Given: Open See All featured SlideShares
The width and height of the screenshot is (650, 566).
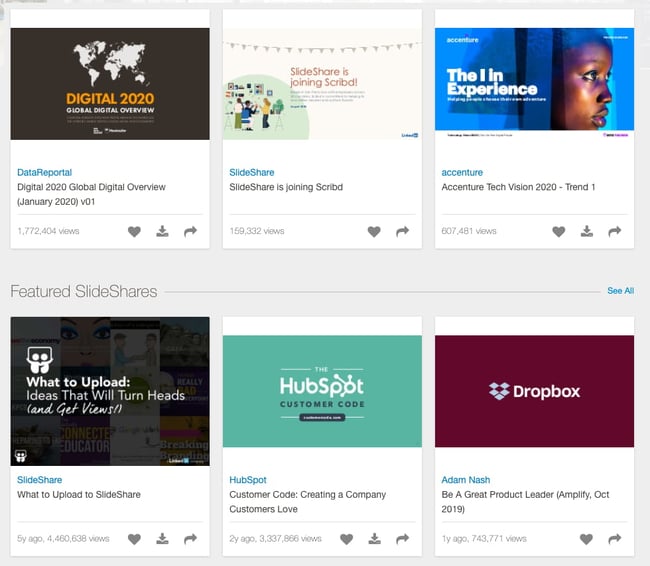Looking at the screenshot, I should (x=620, y=291).
